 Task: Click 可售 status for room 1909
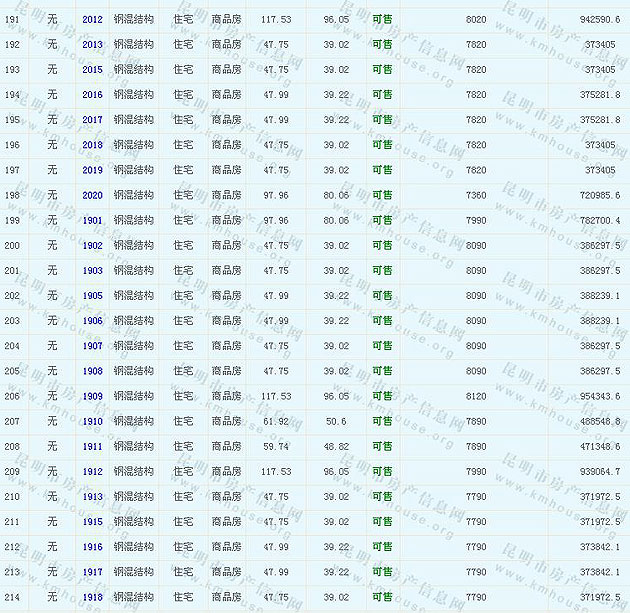(382, 396)
